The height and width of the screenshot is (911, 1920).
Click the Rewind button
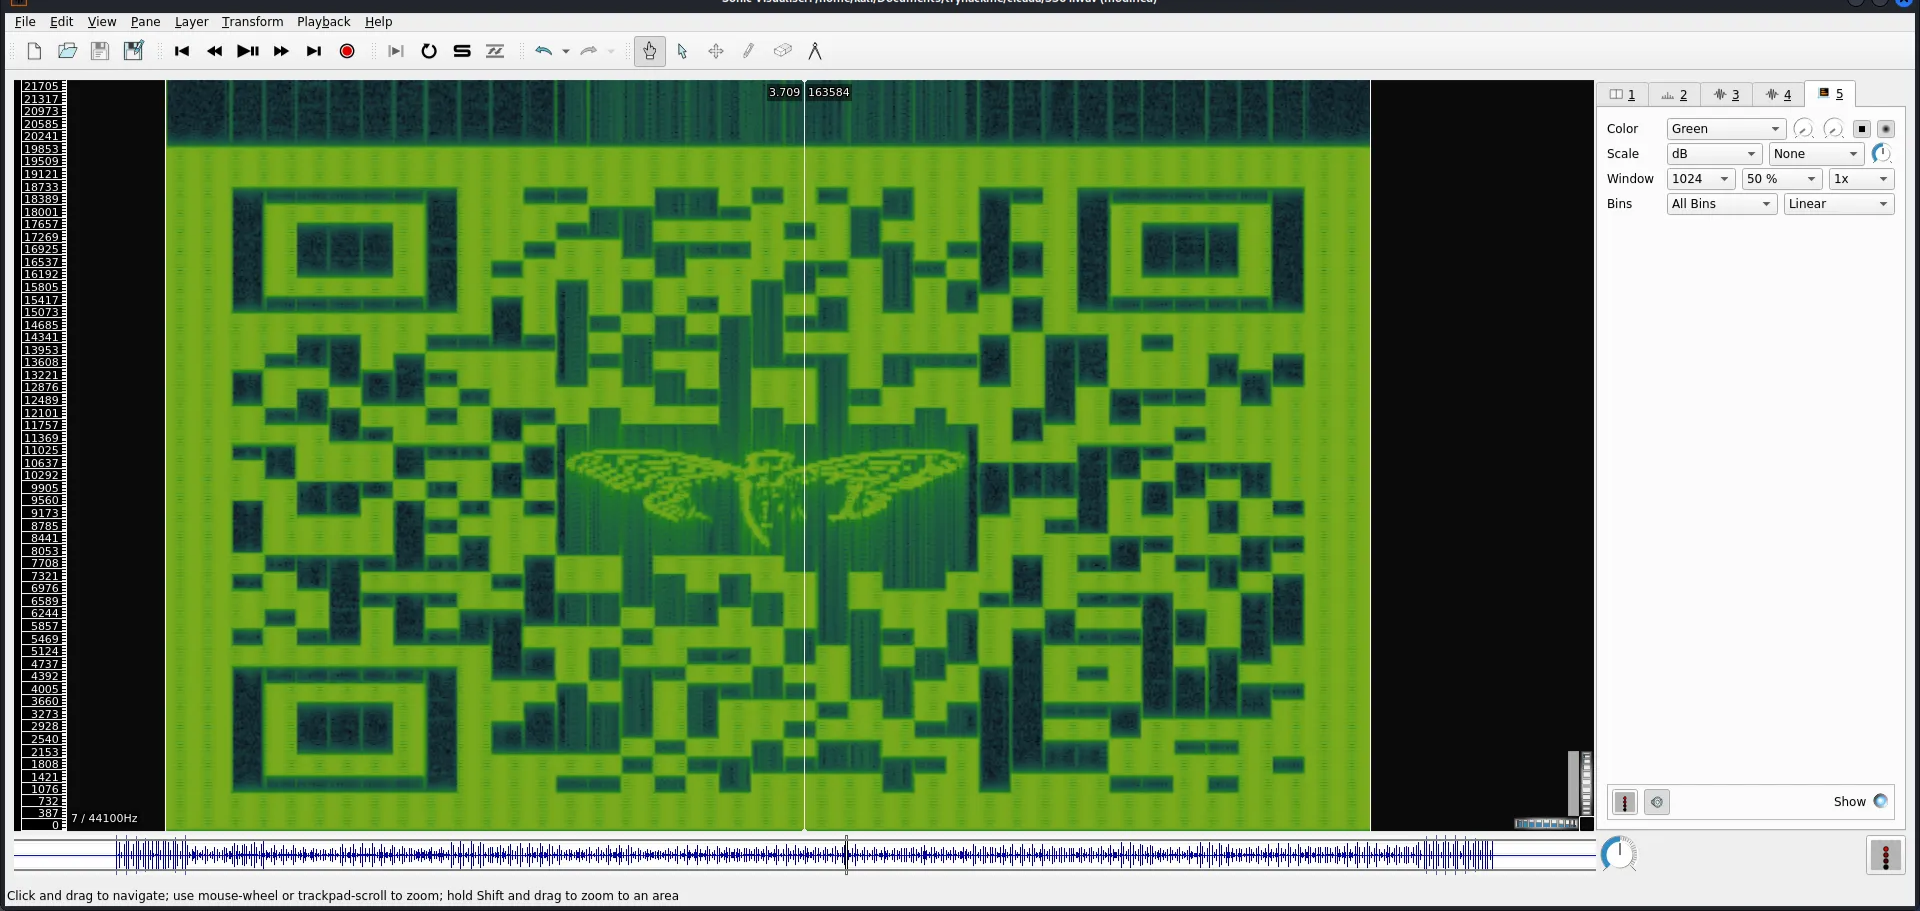click(x=215, y=51)
